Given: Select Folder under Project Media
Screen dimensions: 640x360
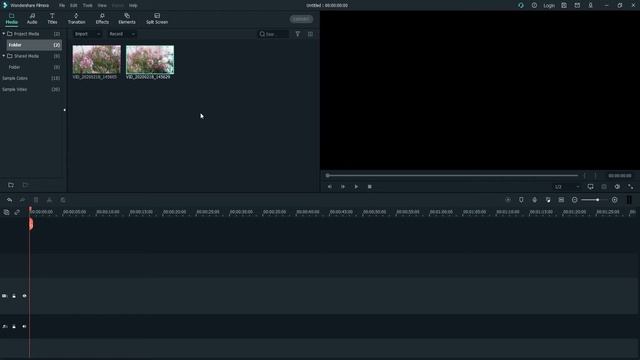Looking at the screenshot, I should coord(34,45).
